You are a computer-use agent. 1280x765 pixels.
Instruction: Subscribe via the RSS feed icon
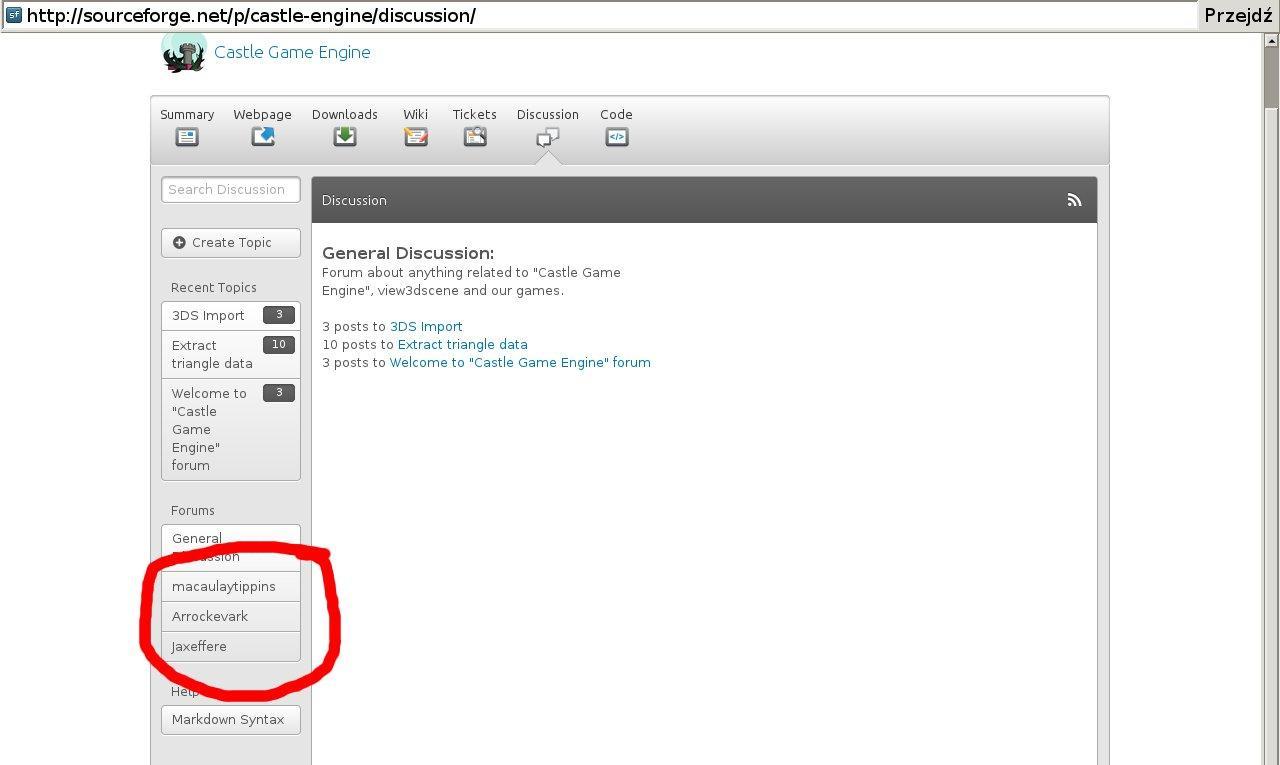pyautogui.click(x=1074, y=200)
